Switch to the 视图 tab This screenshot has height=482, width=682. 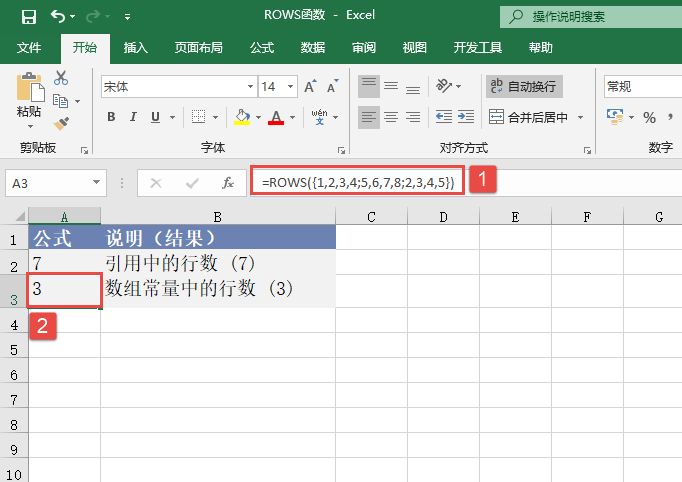click(x=415, y=47)
